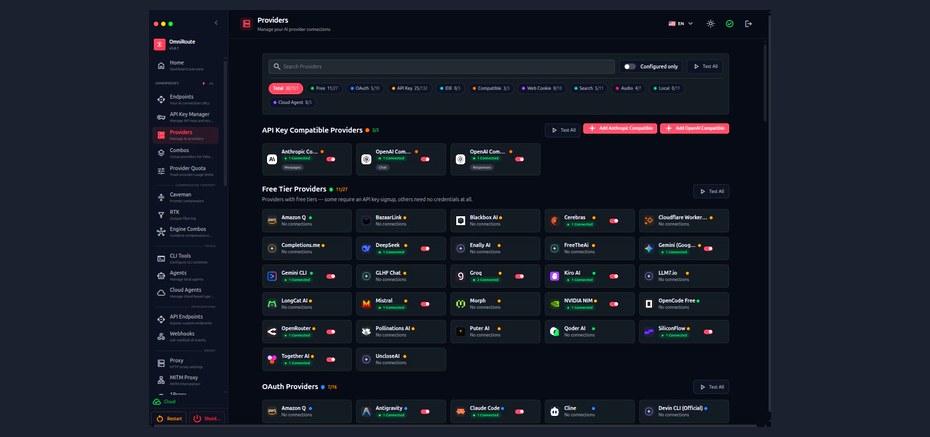
Task: Open the BazaarLink provider card
Action: pyautogui.click(x=401, y=221)
